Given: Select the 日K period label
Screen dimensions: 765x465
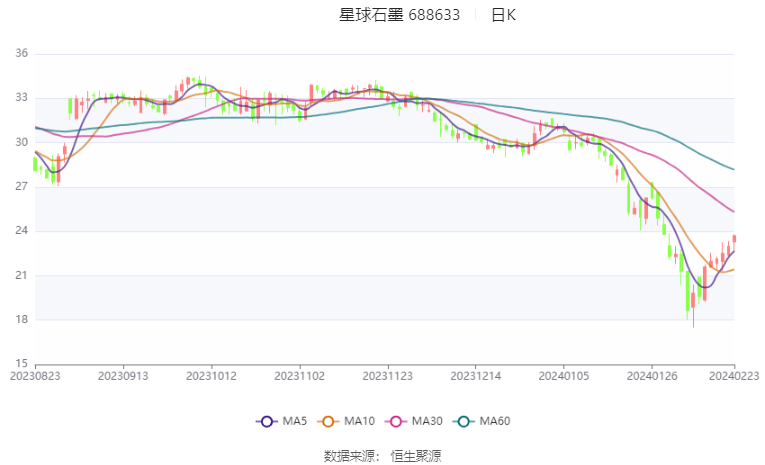Looking at the screenshot, I should [503, 15].
